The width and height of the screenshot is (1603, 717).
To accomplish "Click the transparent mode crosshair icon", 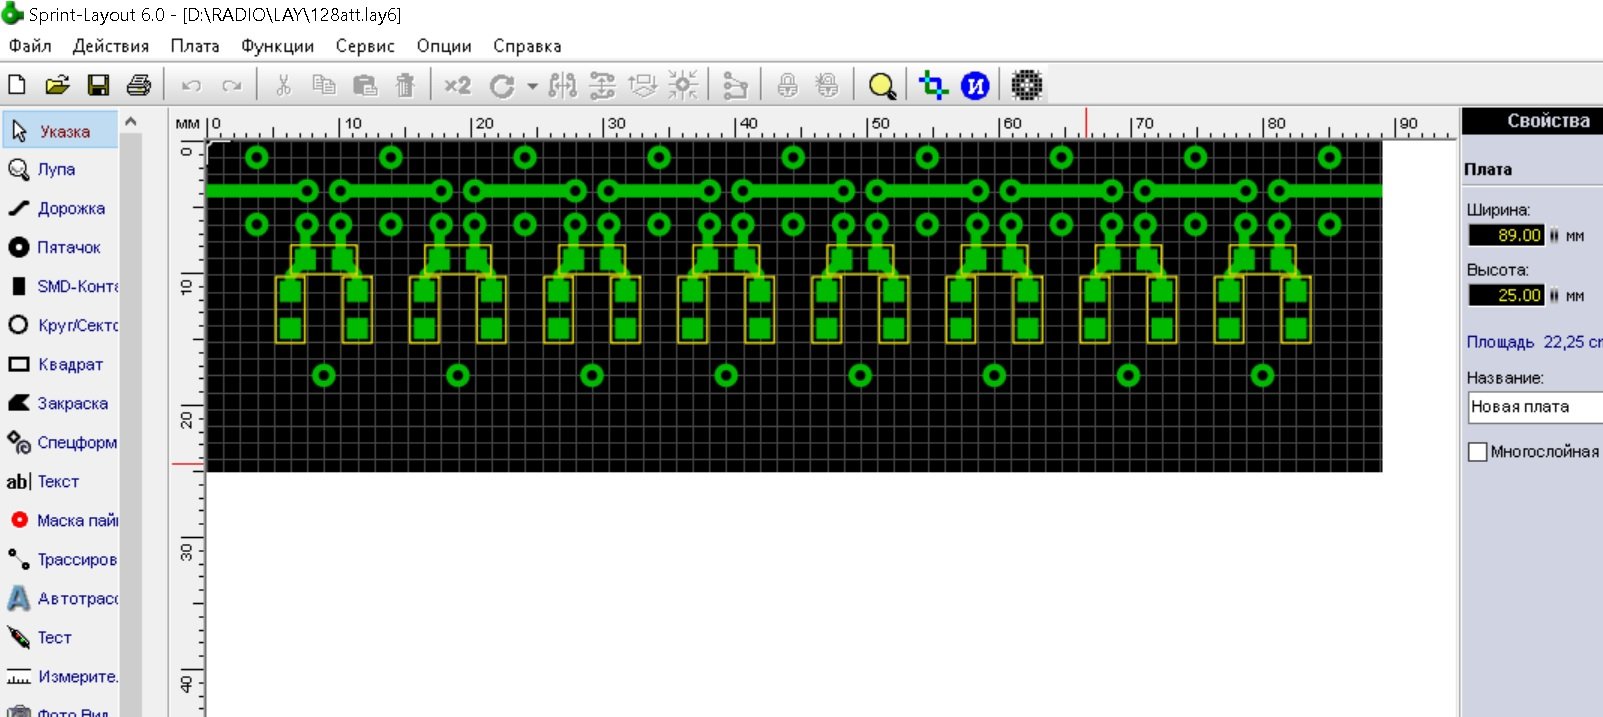I will tap(934, 85).
